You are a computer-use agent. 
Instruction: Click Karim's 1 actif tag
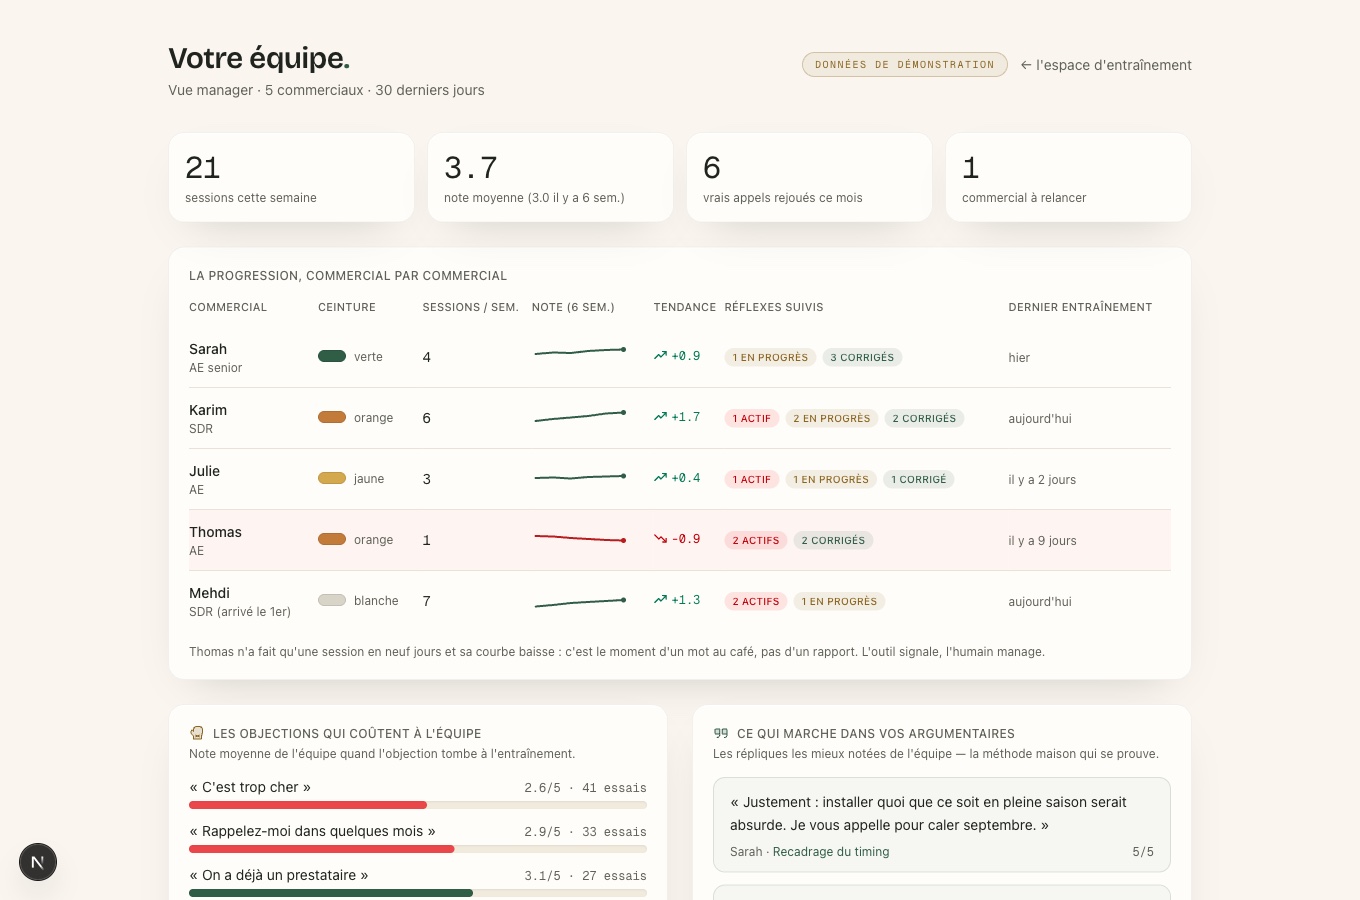[752, 418]
